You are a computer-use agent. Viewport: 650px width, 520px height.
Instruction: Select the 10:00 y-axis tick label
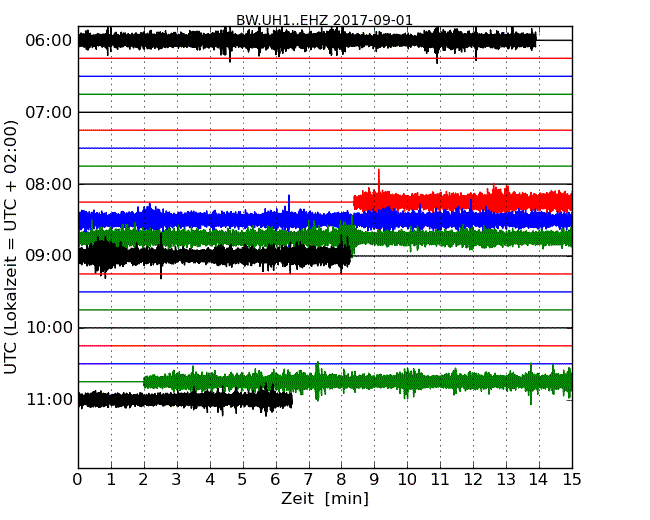(48, 328)
